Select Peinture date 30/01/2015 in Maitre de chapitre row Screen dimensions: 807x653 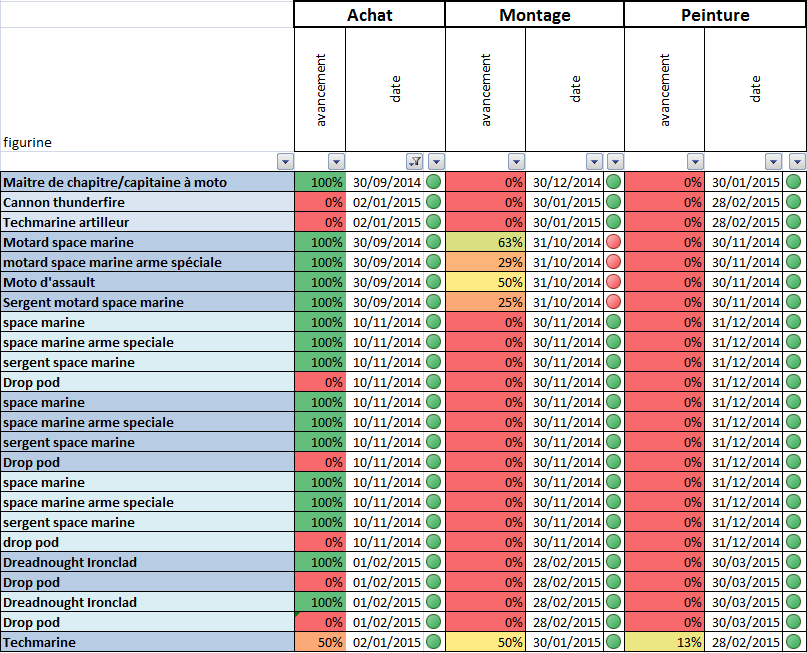[744, 182]
